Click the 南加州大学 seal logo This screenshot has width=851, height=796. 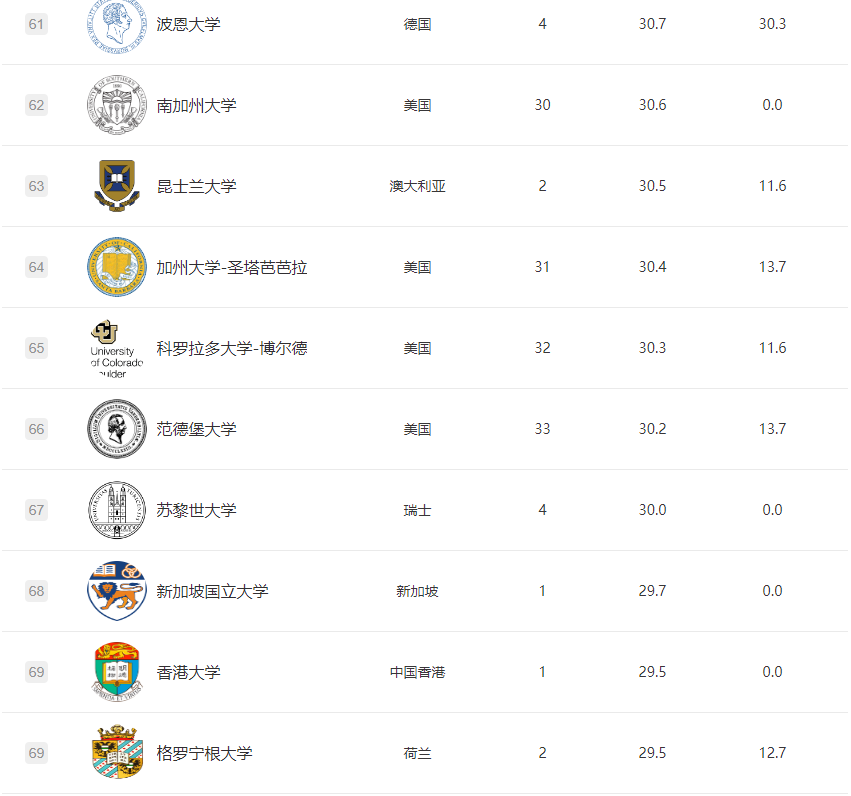116,105
